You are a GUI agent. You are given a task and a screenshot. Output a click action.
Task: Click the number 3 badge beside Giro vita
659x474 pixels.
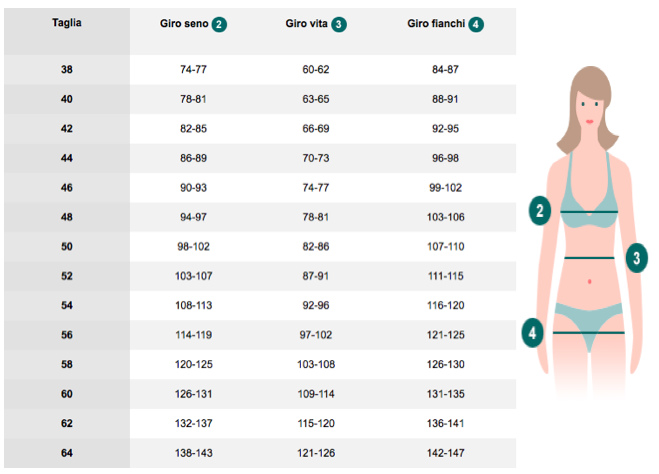pos(339,24)
